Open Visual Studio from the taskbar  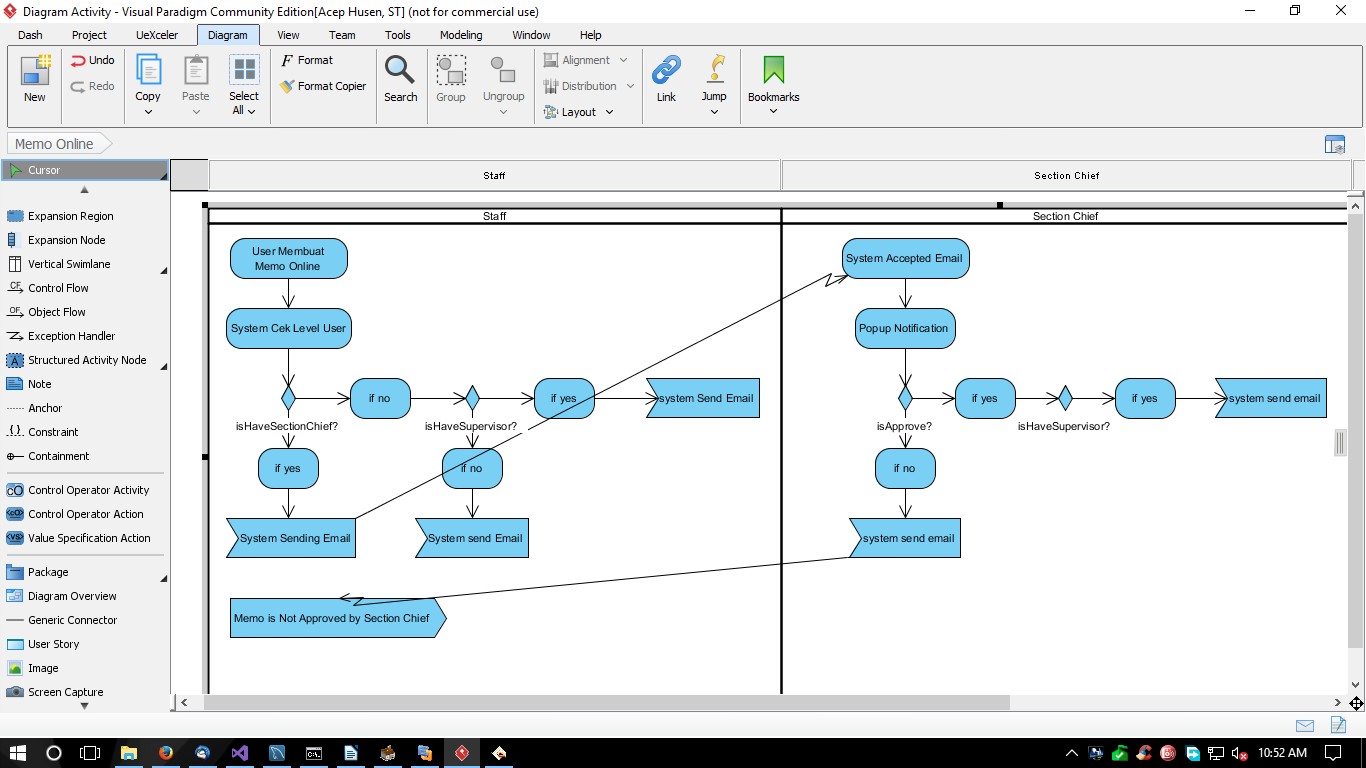[239, 752]
